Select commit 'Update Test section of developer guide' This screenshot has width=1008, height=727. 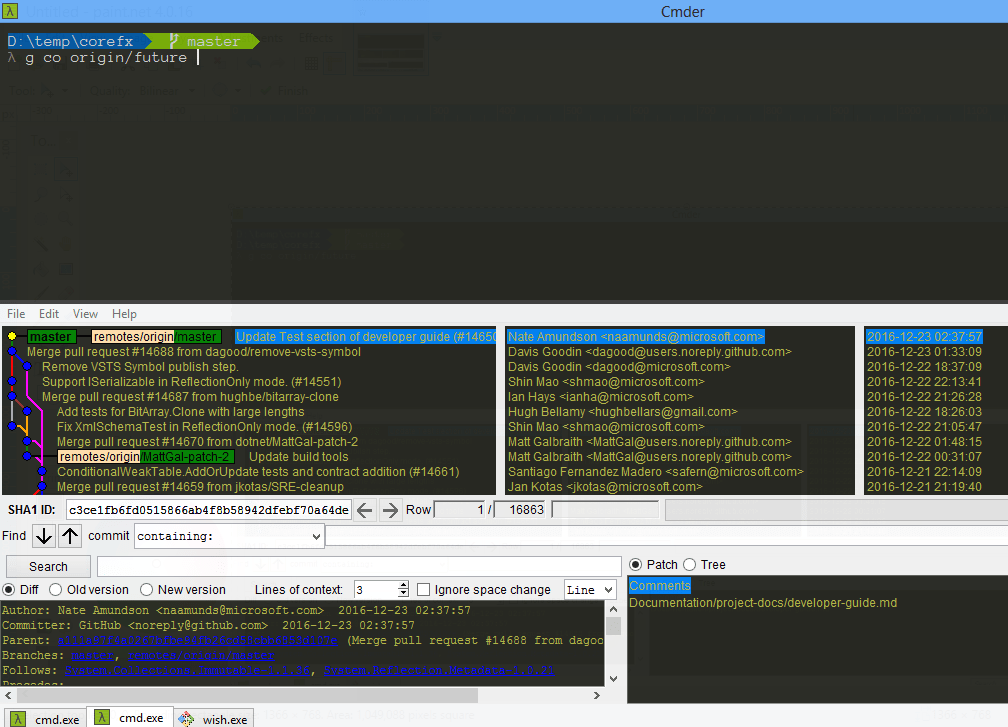click(x=365, y=336)
